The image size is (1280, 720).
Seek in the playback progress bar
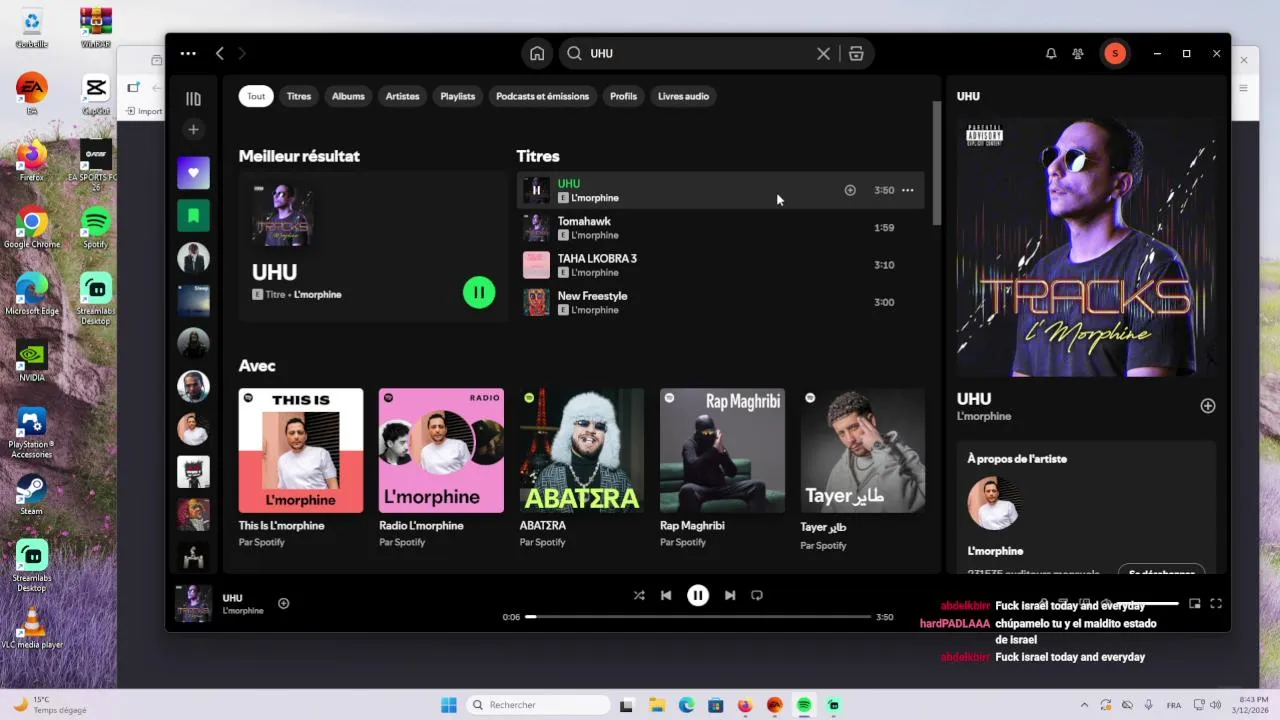(698, 617)
